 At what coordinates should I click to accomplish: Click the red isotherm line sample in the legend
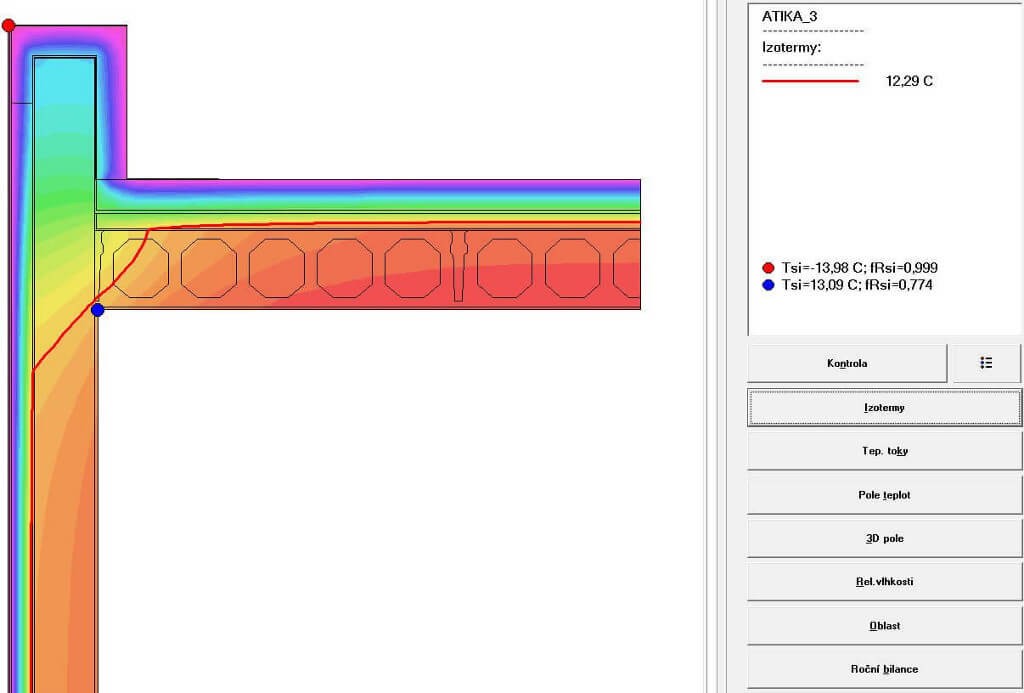coord(810,81)
